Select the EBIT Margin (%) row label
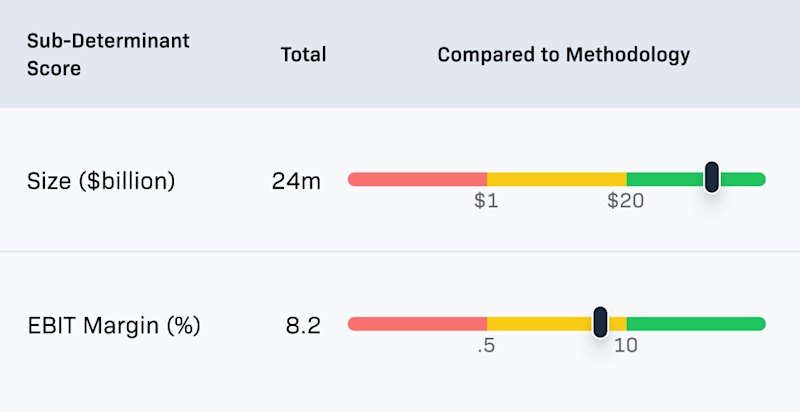Image resolution: width=800 pixels, height=412 pixels. pyautogui.click(x=113, y=326)
